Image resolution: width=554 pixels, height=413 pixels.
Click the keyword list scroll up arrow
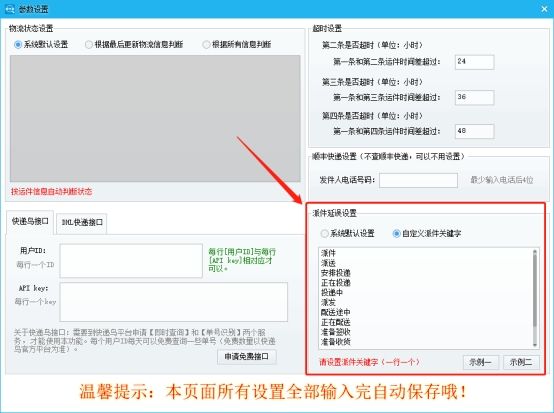(x=535, y=252)
